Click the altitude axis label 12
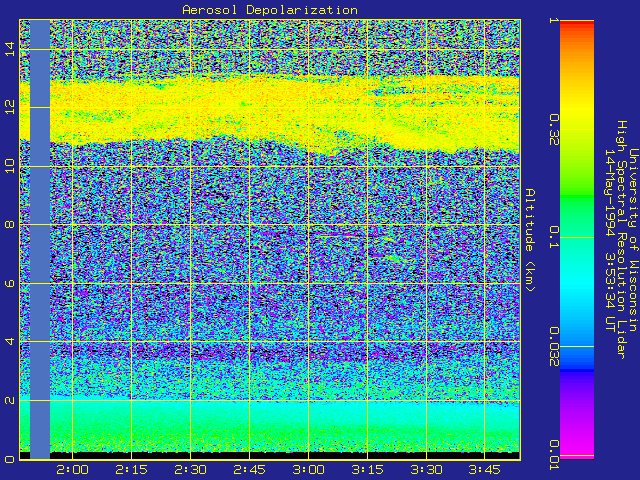The image size is (640, 480). pyautogui.click(x=10, y=107)
